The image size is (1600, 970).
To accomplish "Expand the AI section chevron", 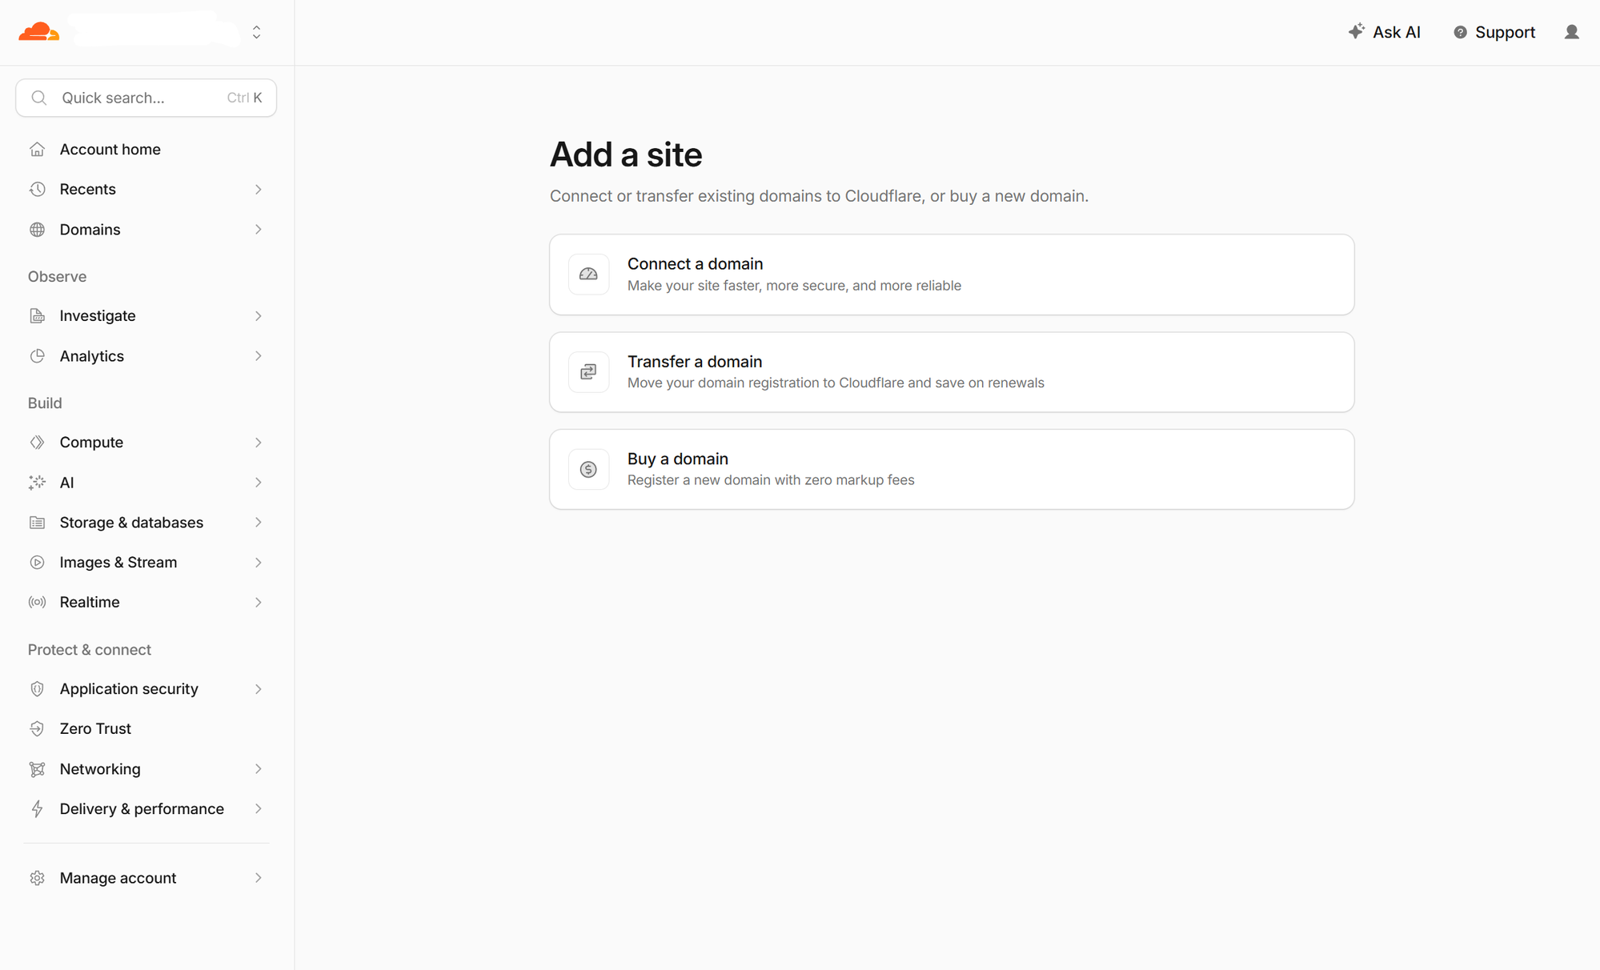I will tap(258, 482).
